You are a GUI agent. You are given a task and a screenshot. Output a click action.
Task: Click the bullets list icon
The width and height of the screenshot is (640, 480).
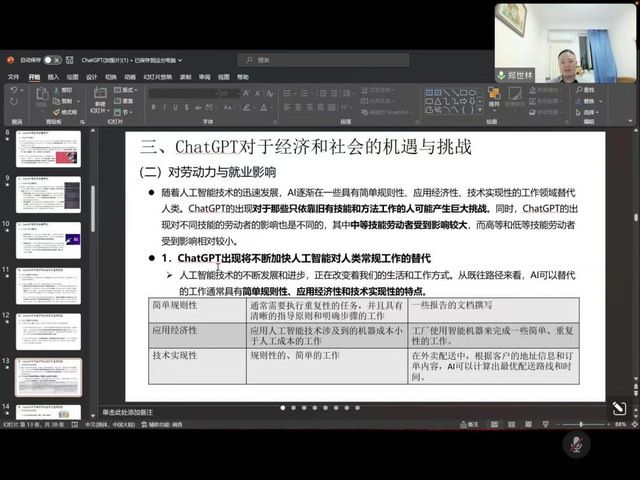pos(287,93)
